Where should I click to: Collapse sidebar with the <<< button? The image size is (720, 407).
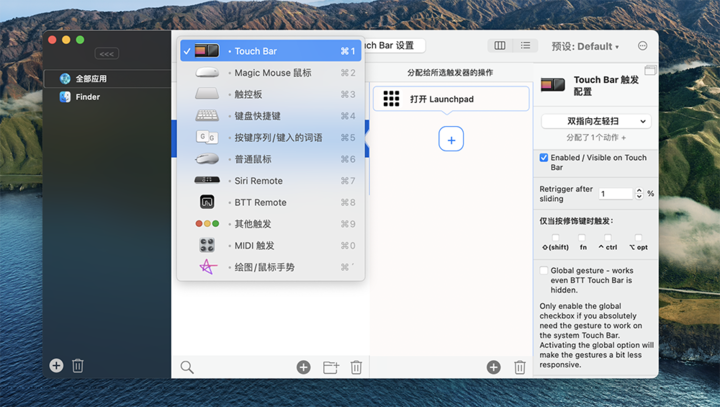(107, 53)
